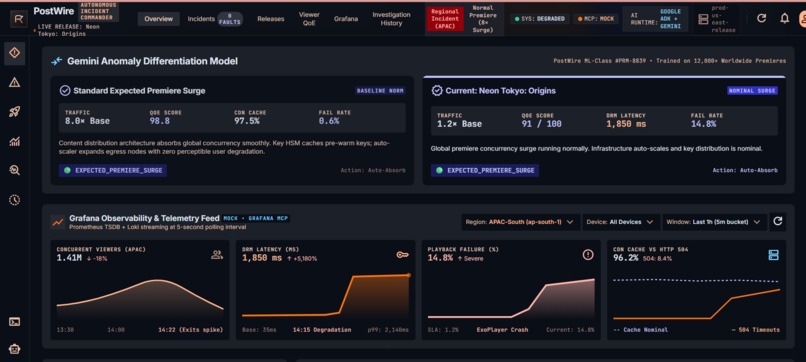
Task: Click the Cache Nominal legend label
Action: (640, 330)
